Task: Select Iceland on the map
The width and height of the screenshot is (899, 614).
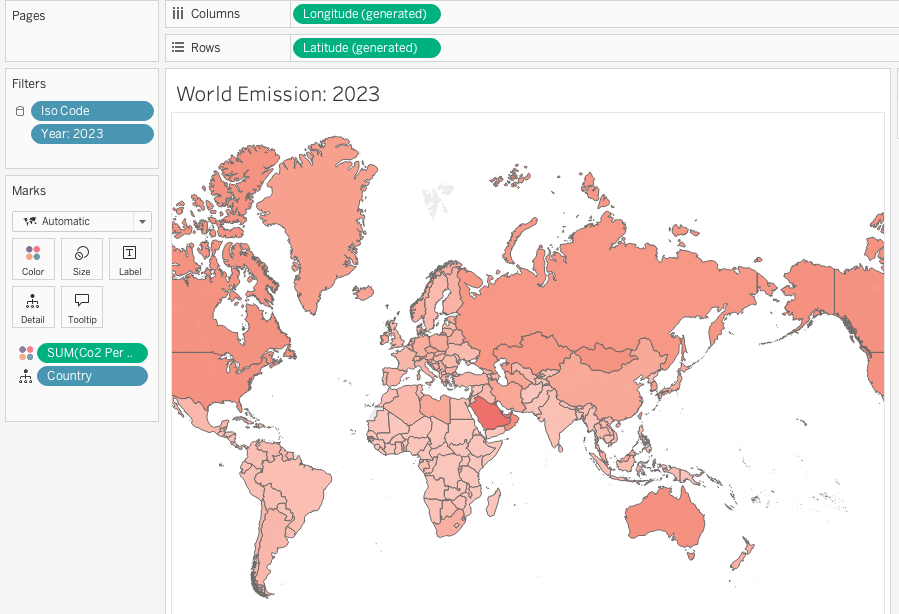Action: point(363,292)
